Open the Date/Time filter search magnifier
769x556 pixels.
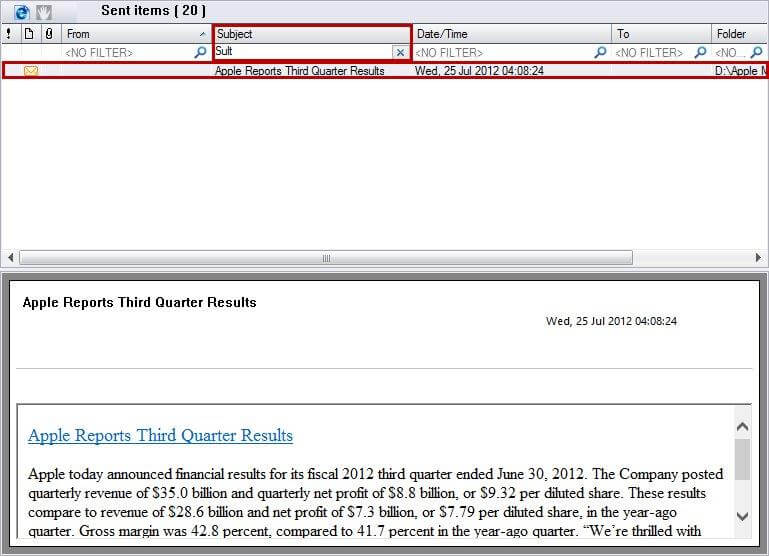point(600,52)
